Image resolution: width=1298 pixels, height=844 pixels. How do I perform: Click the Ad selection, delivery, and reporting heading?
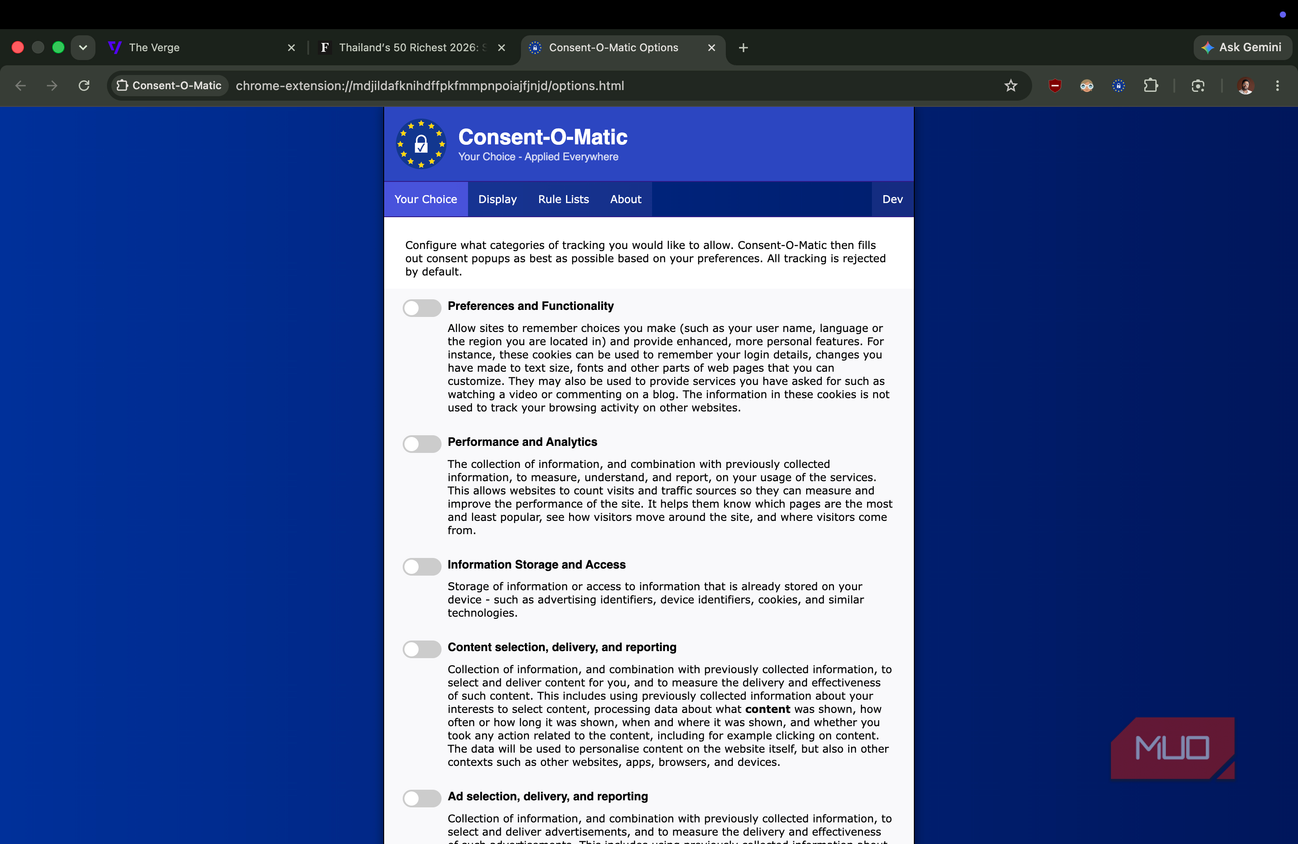[548, 797]
